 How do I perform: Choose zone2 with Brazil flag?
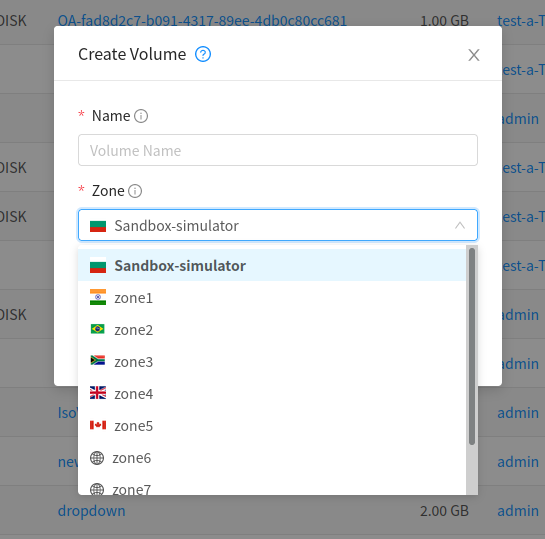point(272,330)
